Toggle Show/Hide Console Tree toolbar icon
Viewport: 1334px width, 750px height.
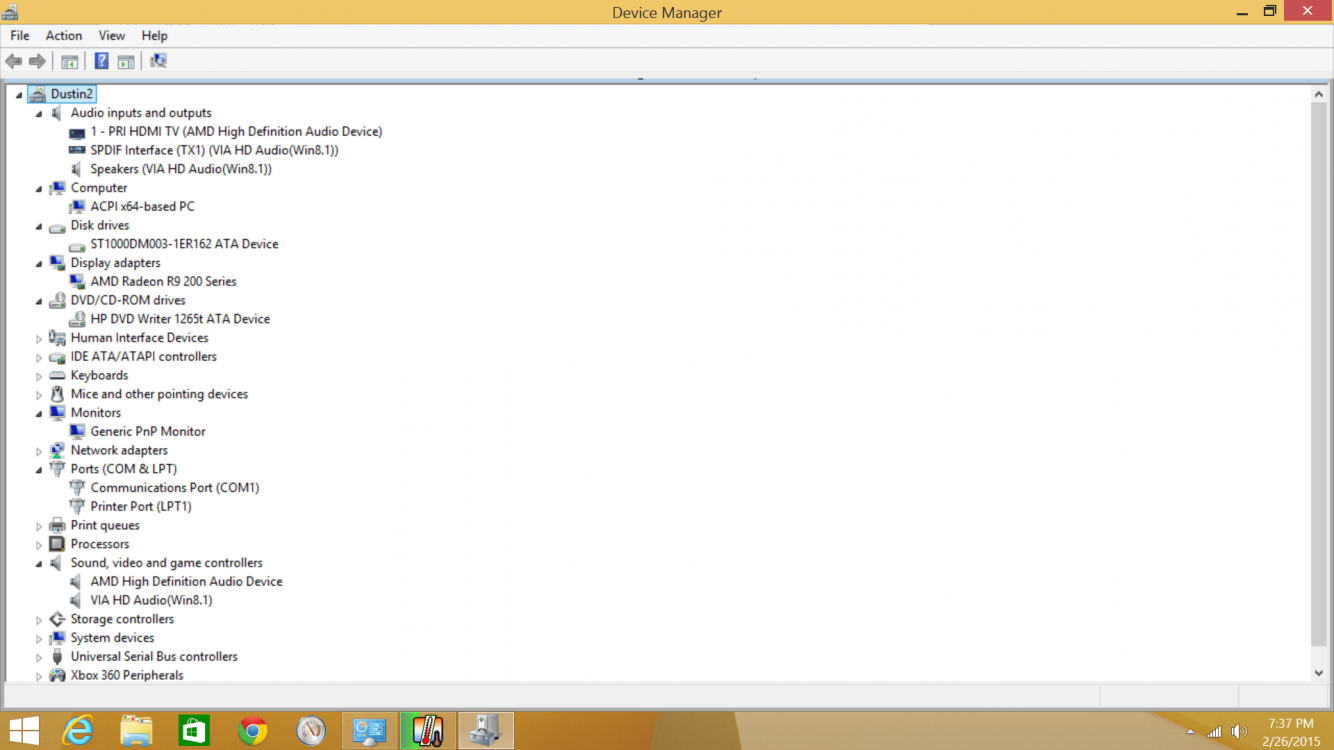(69, 61)
